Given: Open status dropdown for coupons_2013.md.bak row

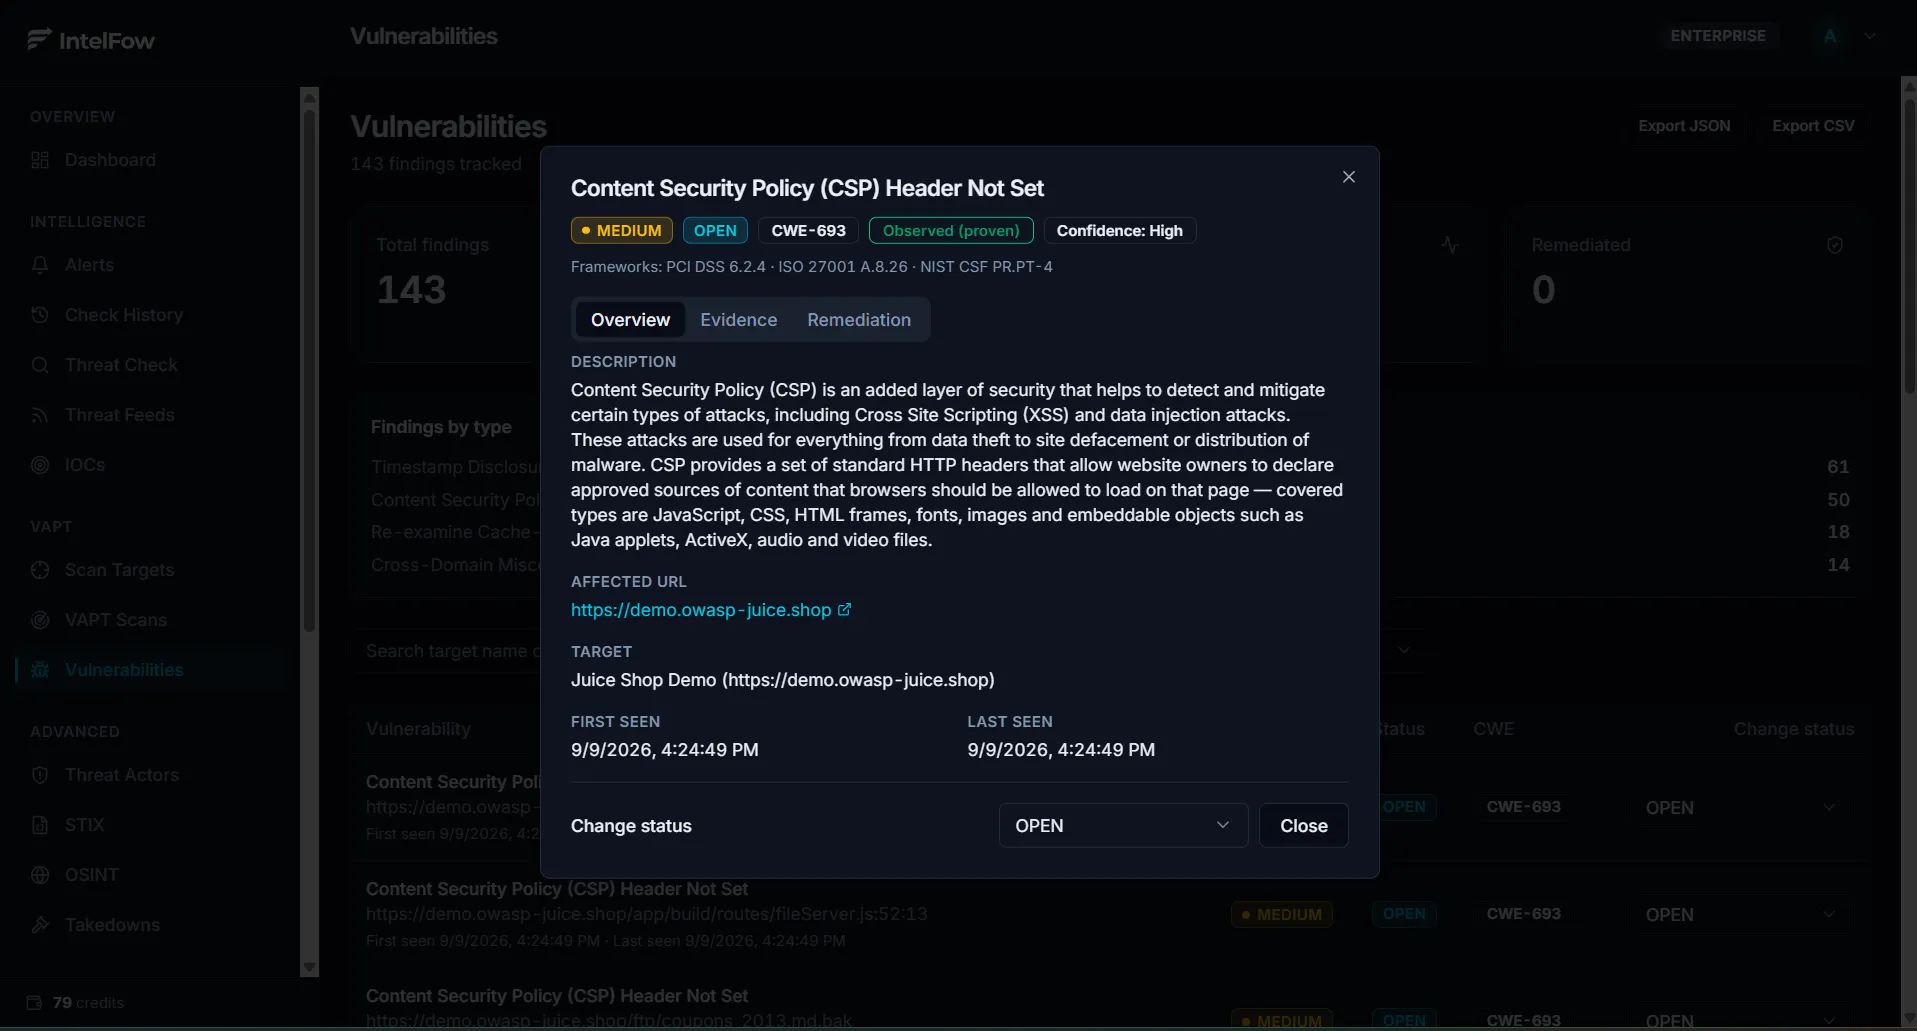Looking at the screenshot, I should 1741,1020.
